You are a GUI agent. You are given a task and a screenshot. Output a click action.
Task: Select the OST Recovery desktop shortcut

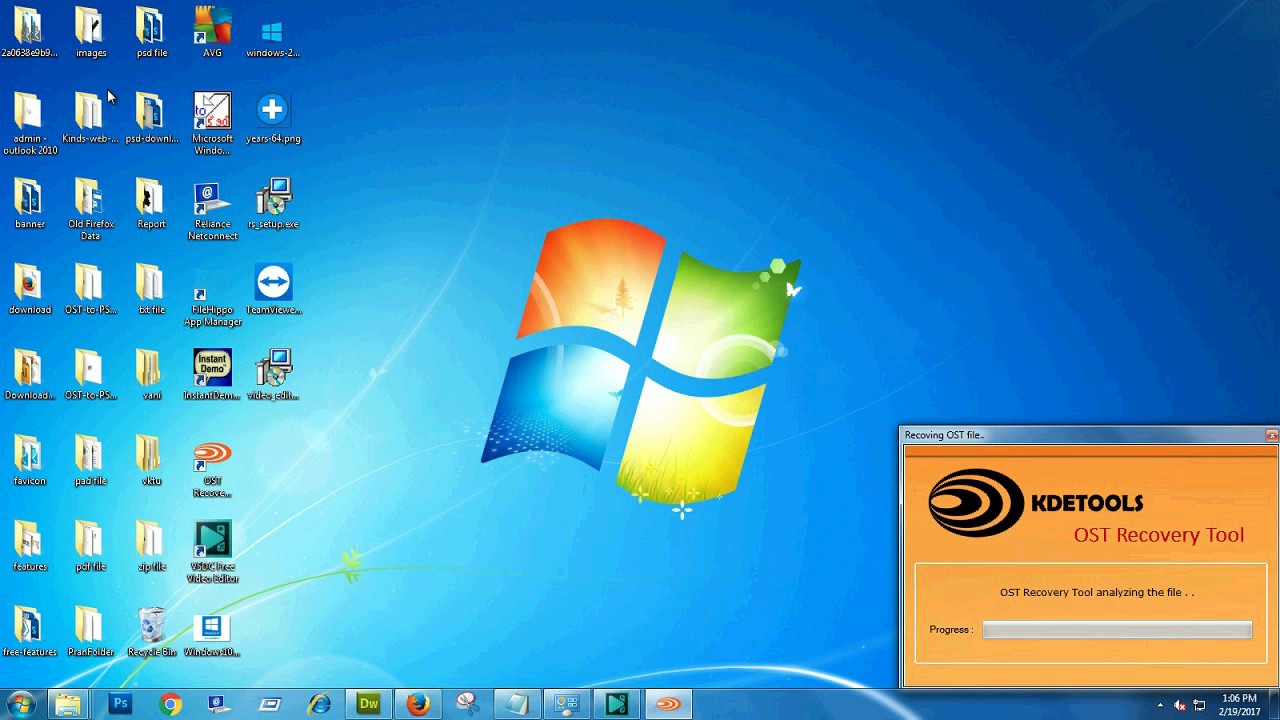click(x=212, y=468)
